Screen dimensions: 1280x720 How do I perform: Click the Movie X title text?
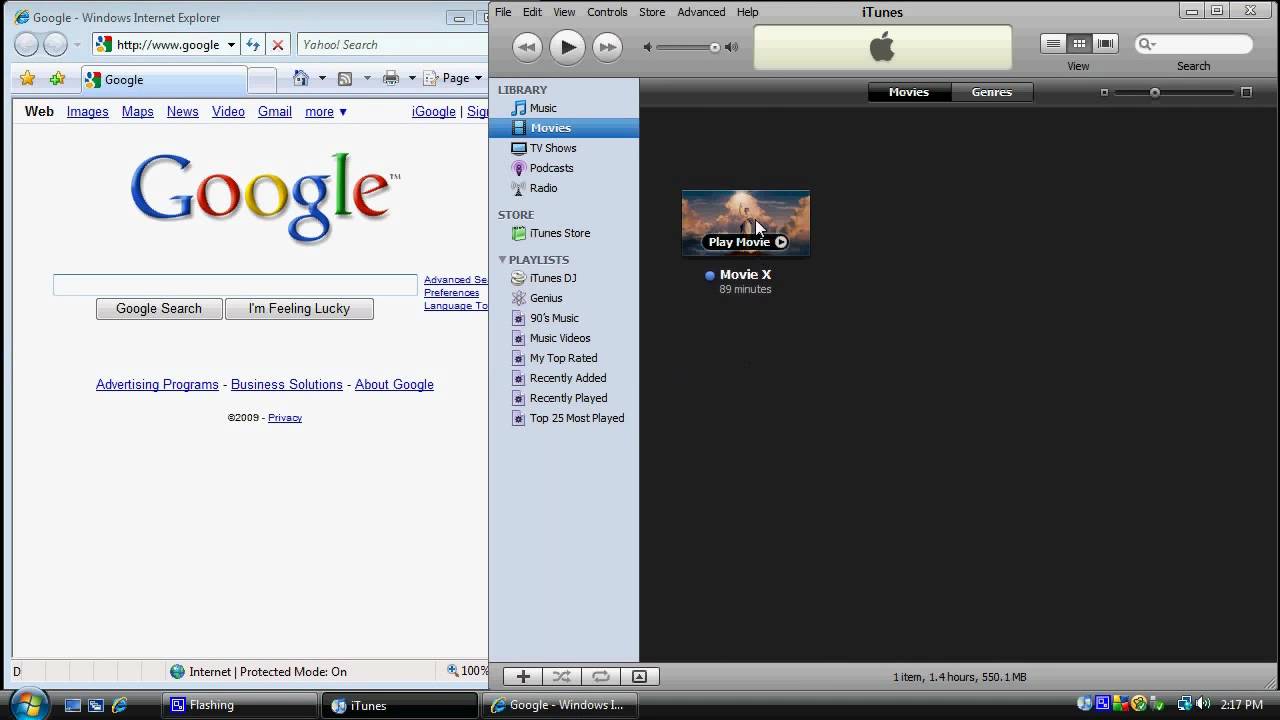tap(745, 275)
